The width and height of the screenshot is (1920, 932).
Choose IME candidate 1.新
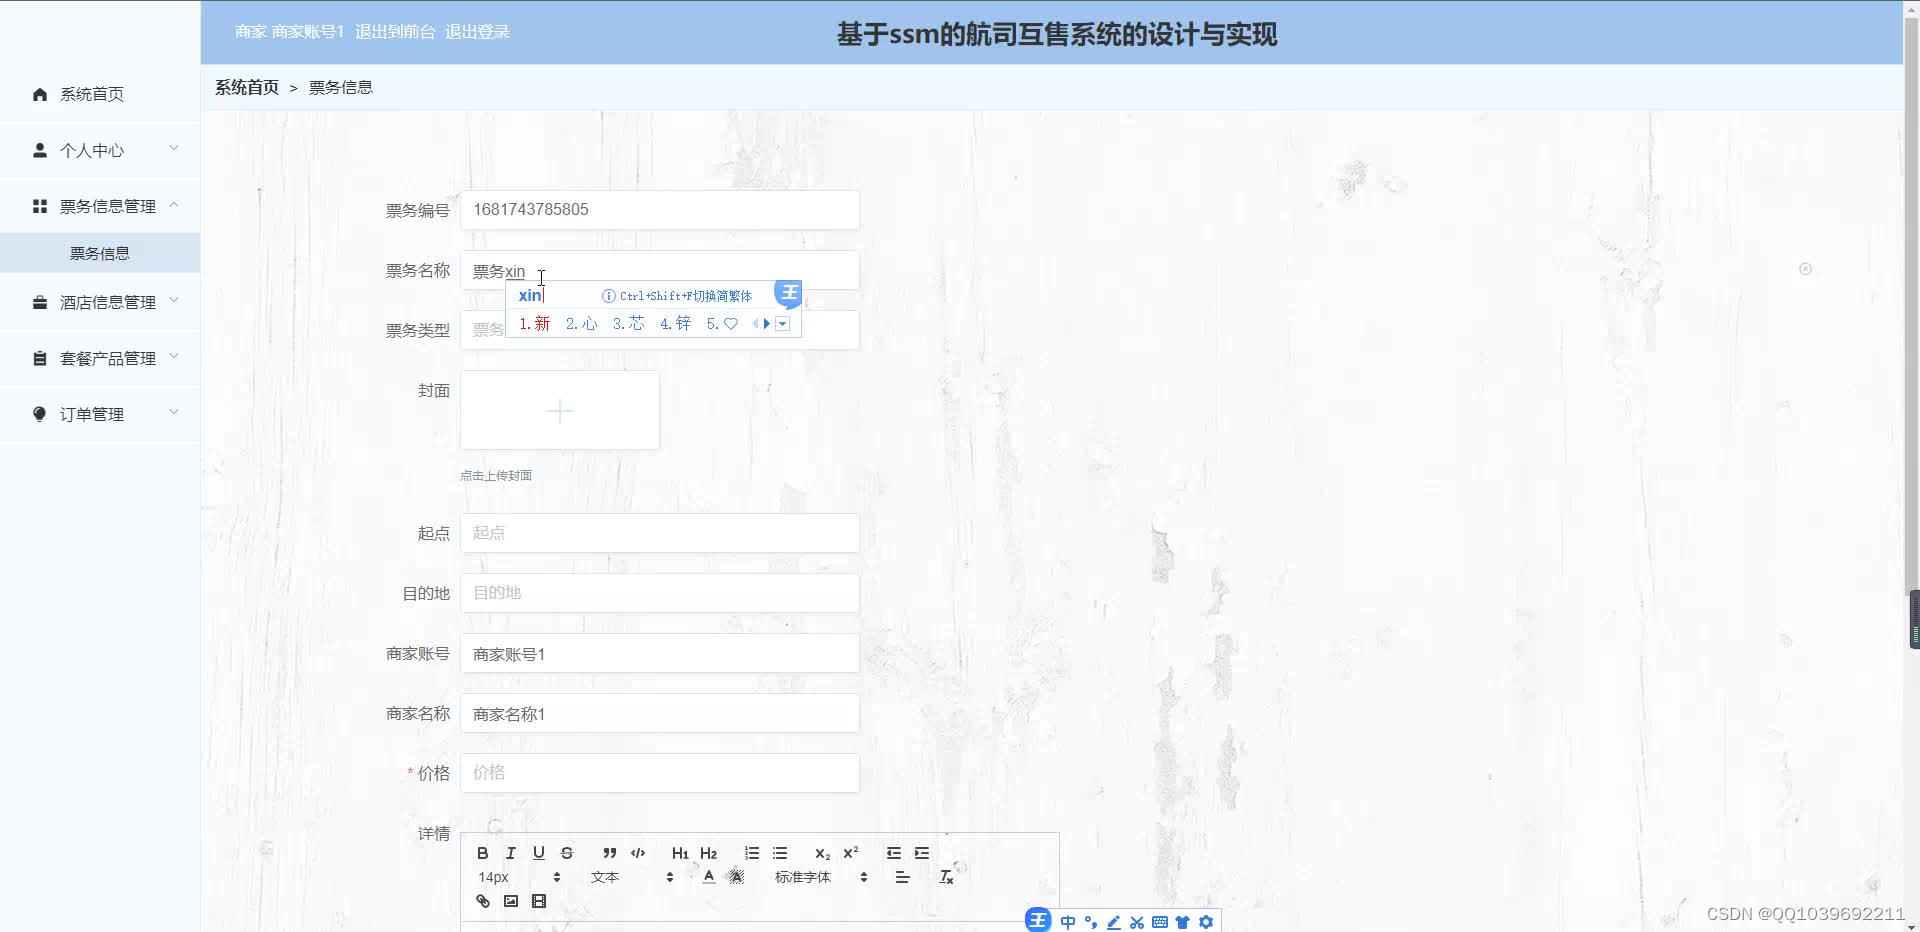[x=534, y=324]
